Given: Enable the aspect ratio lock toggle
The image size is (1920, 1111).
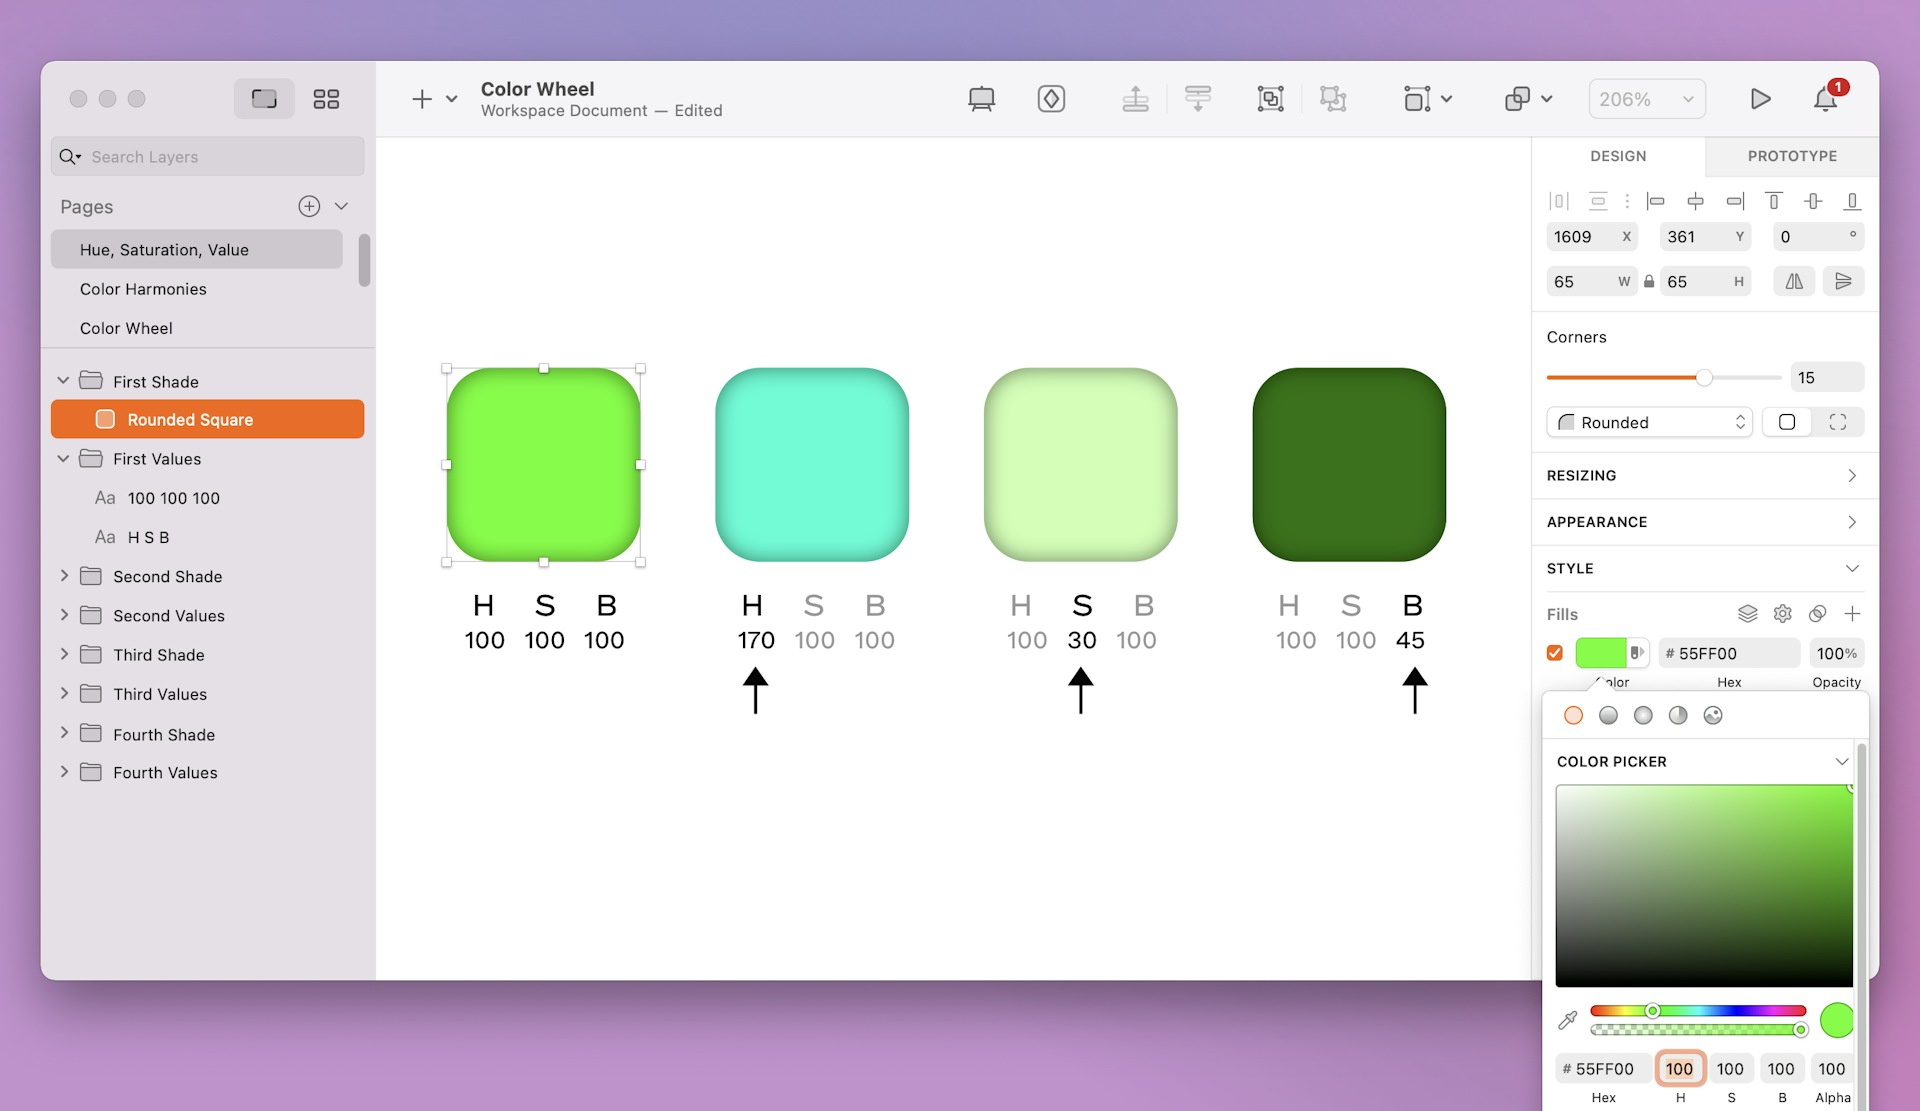Looking at the screenshot, I should [x=1649, y=280].
